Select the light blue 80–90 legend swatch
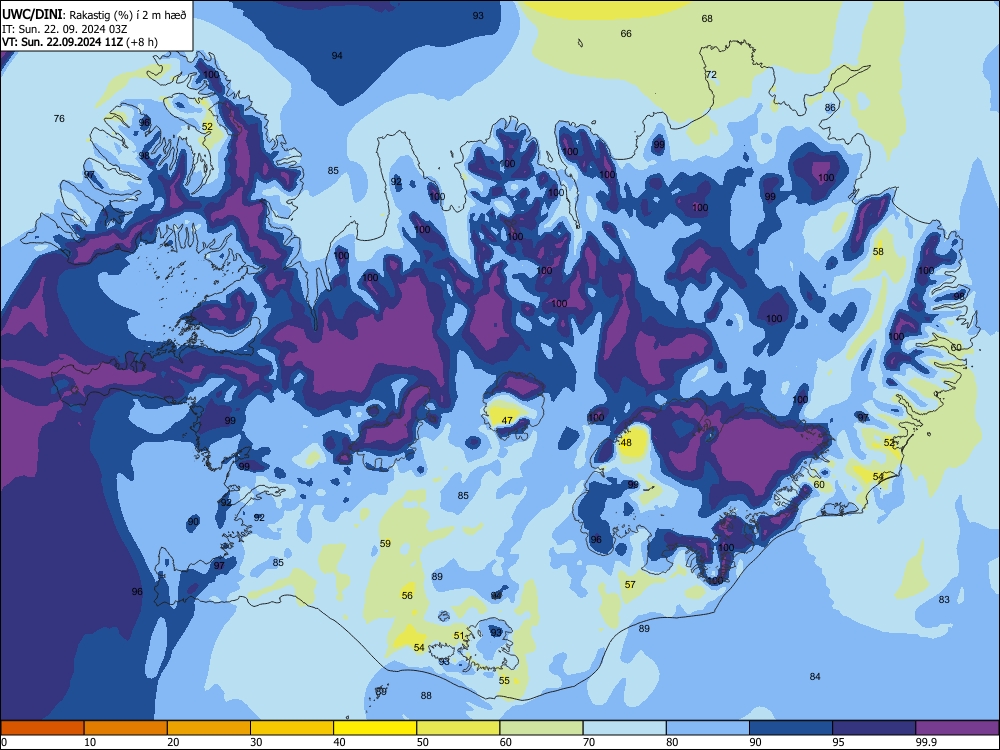 coord(707,728)
